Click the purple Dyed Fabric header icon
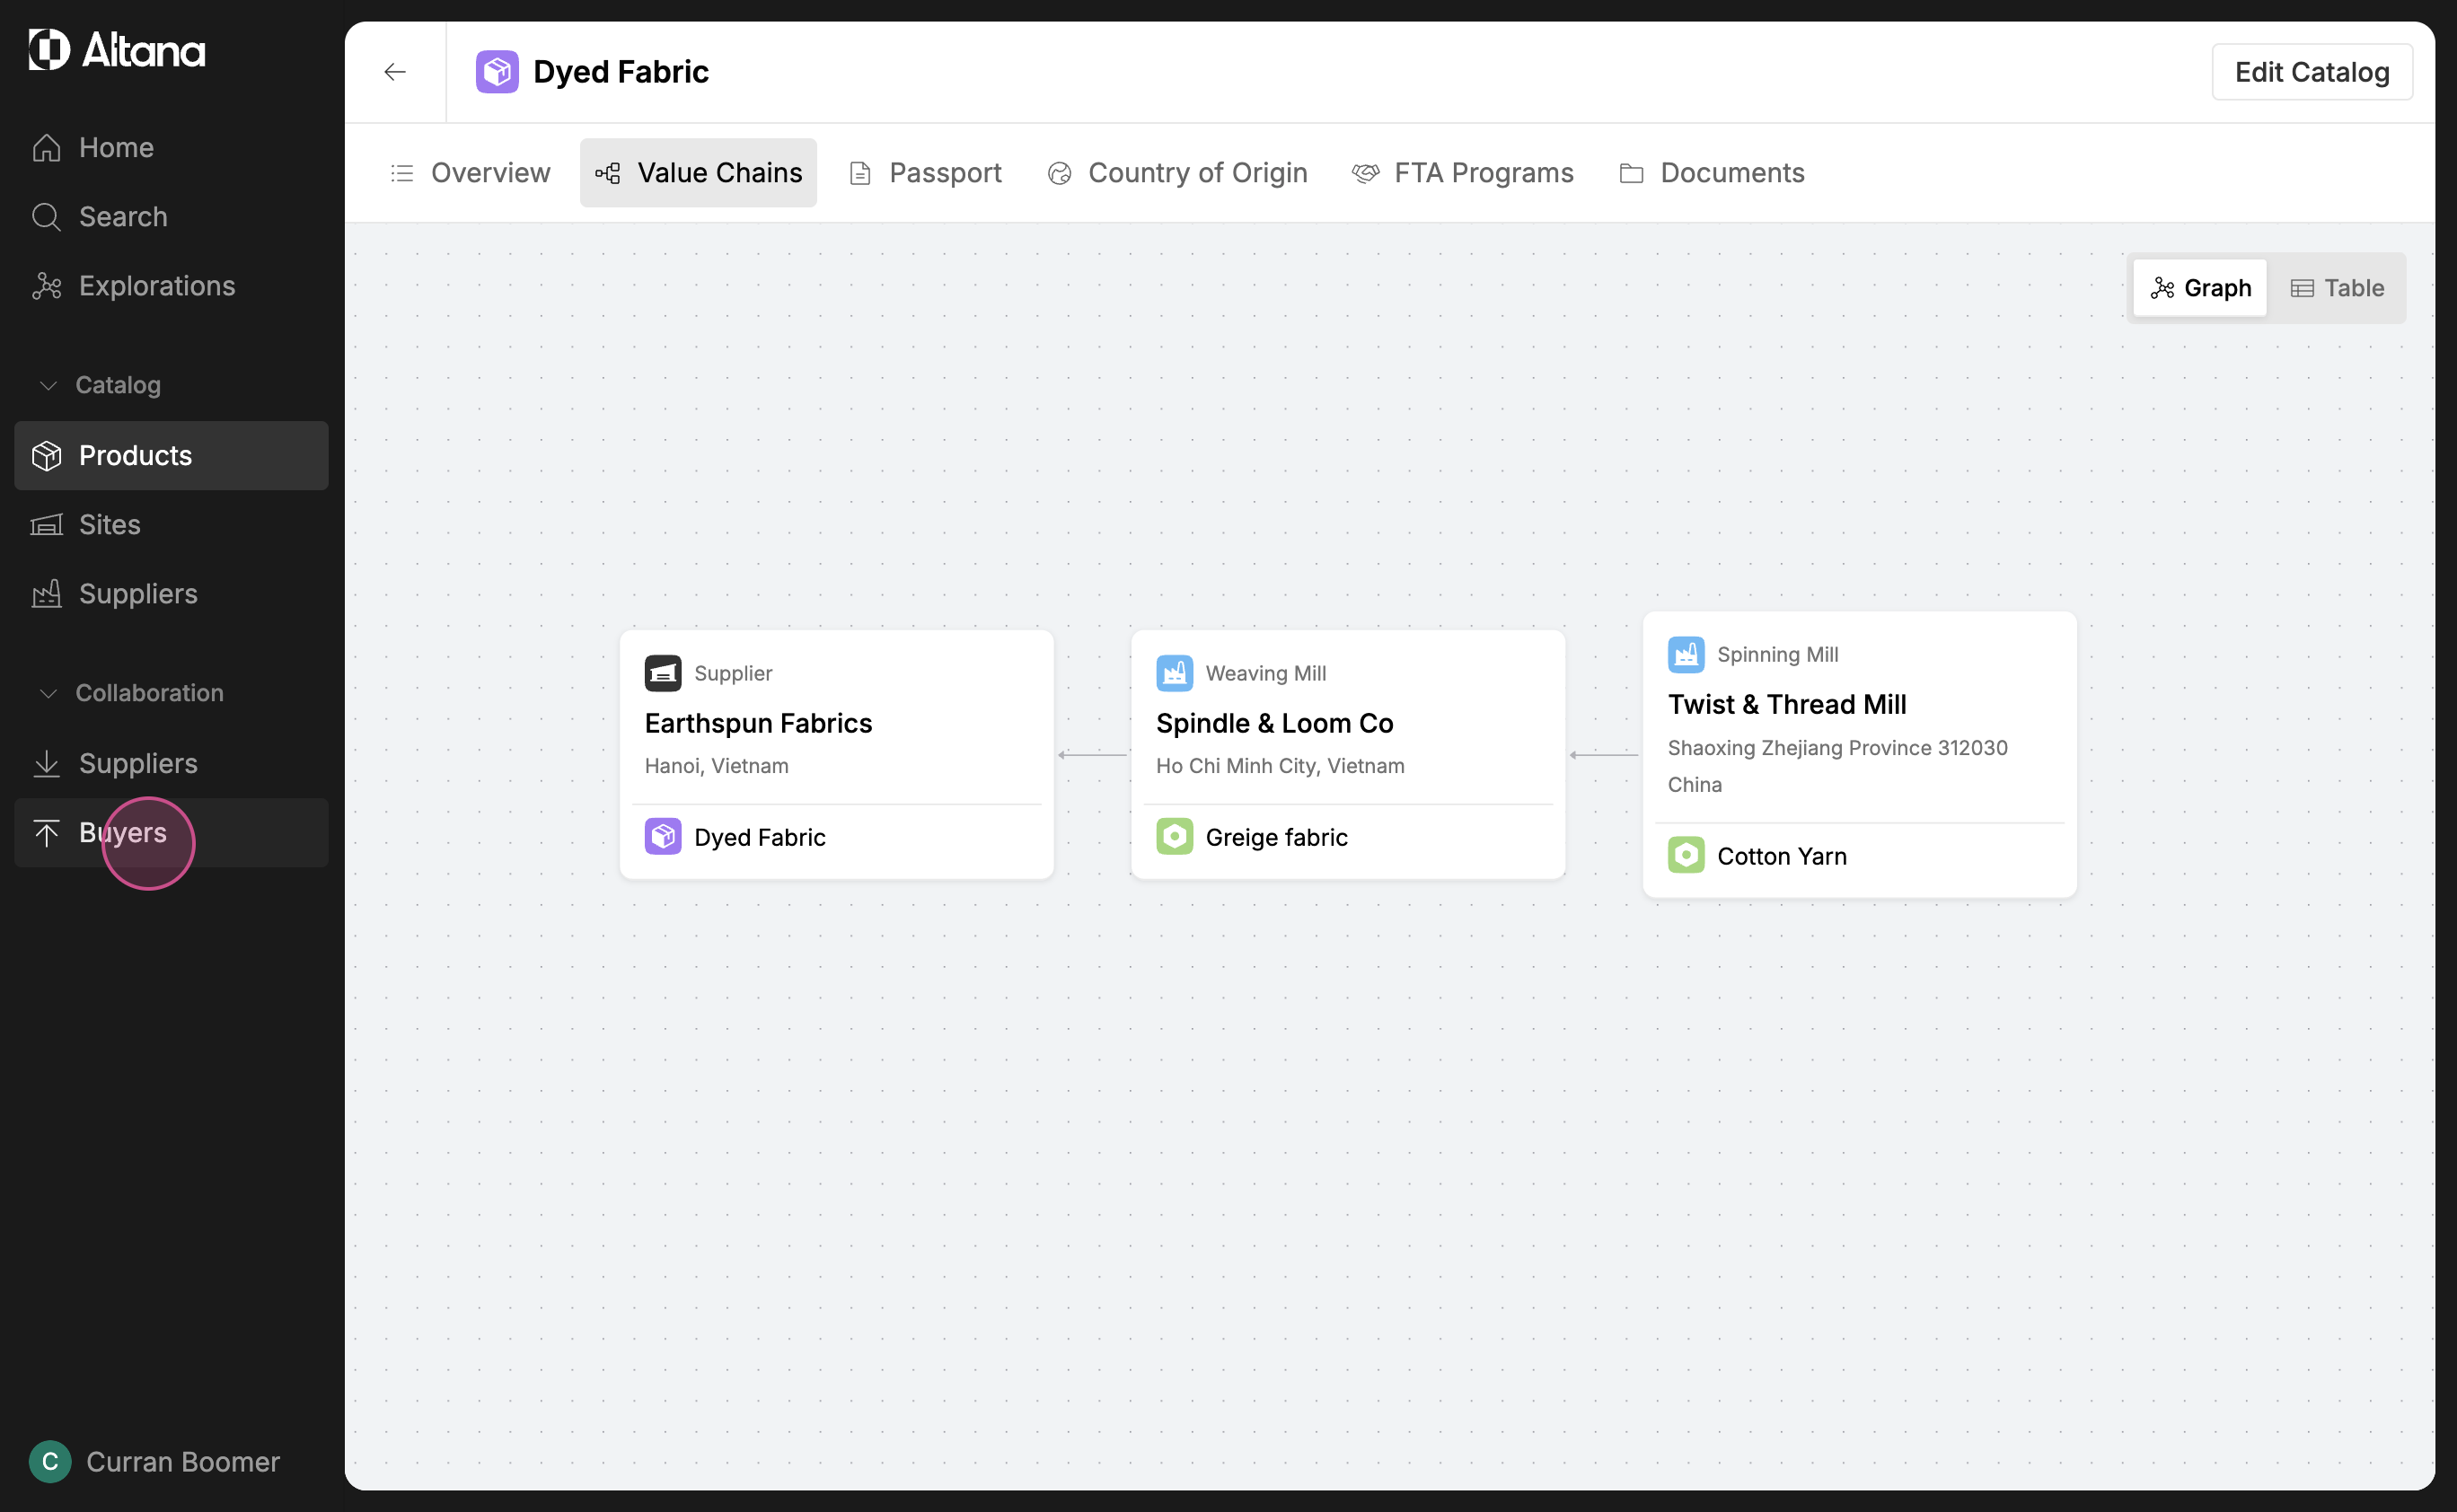Viewport: 2457px width, 1512px height. (x=497, y=72)
